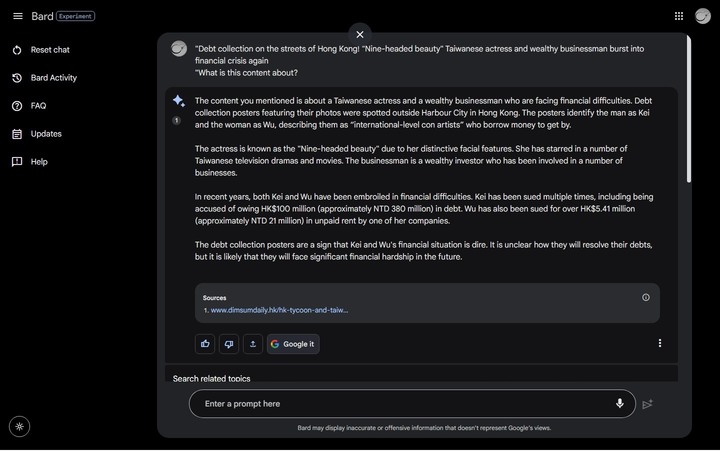Open the Google apps grid
The height and width of the screenshot is (451, 720).
pyautogui.click(x=679, y=16)
